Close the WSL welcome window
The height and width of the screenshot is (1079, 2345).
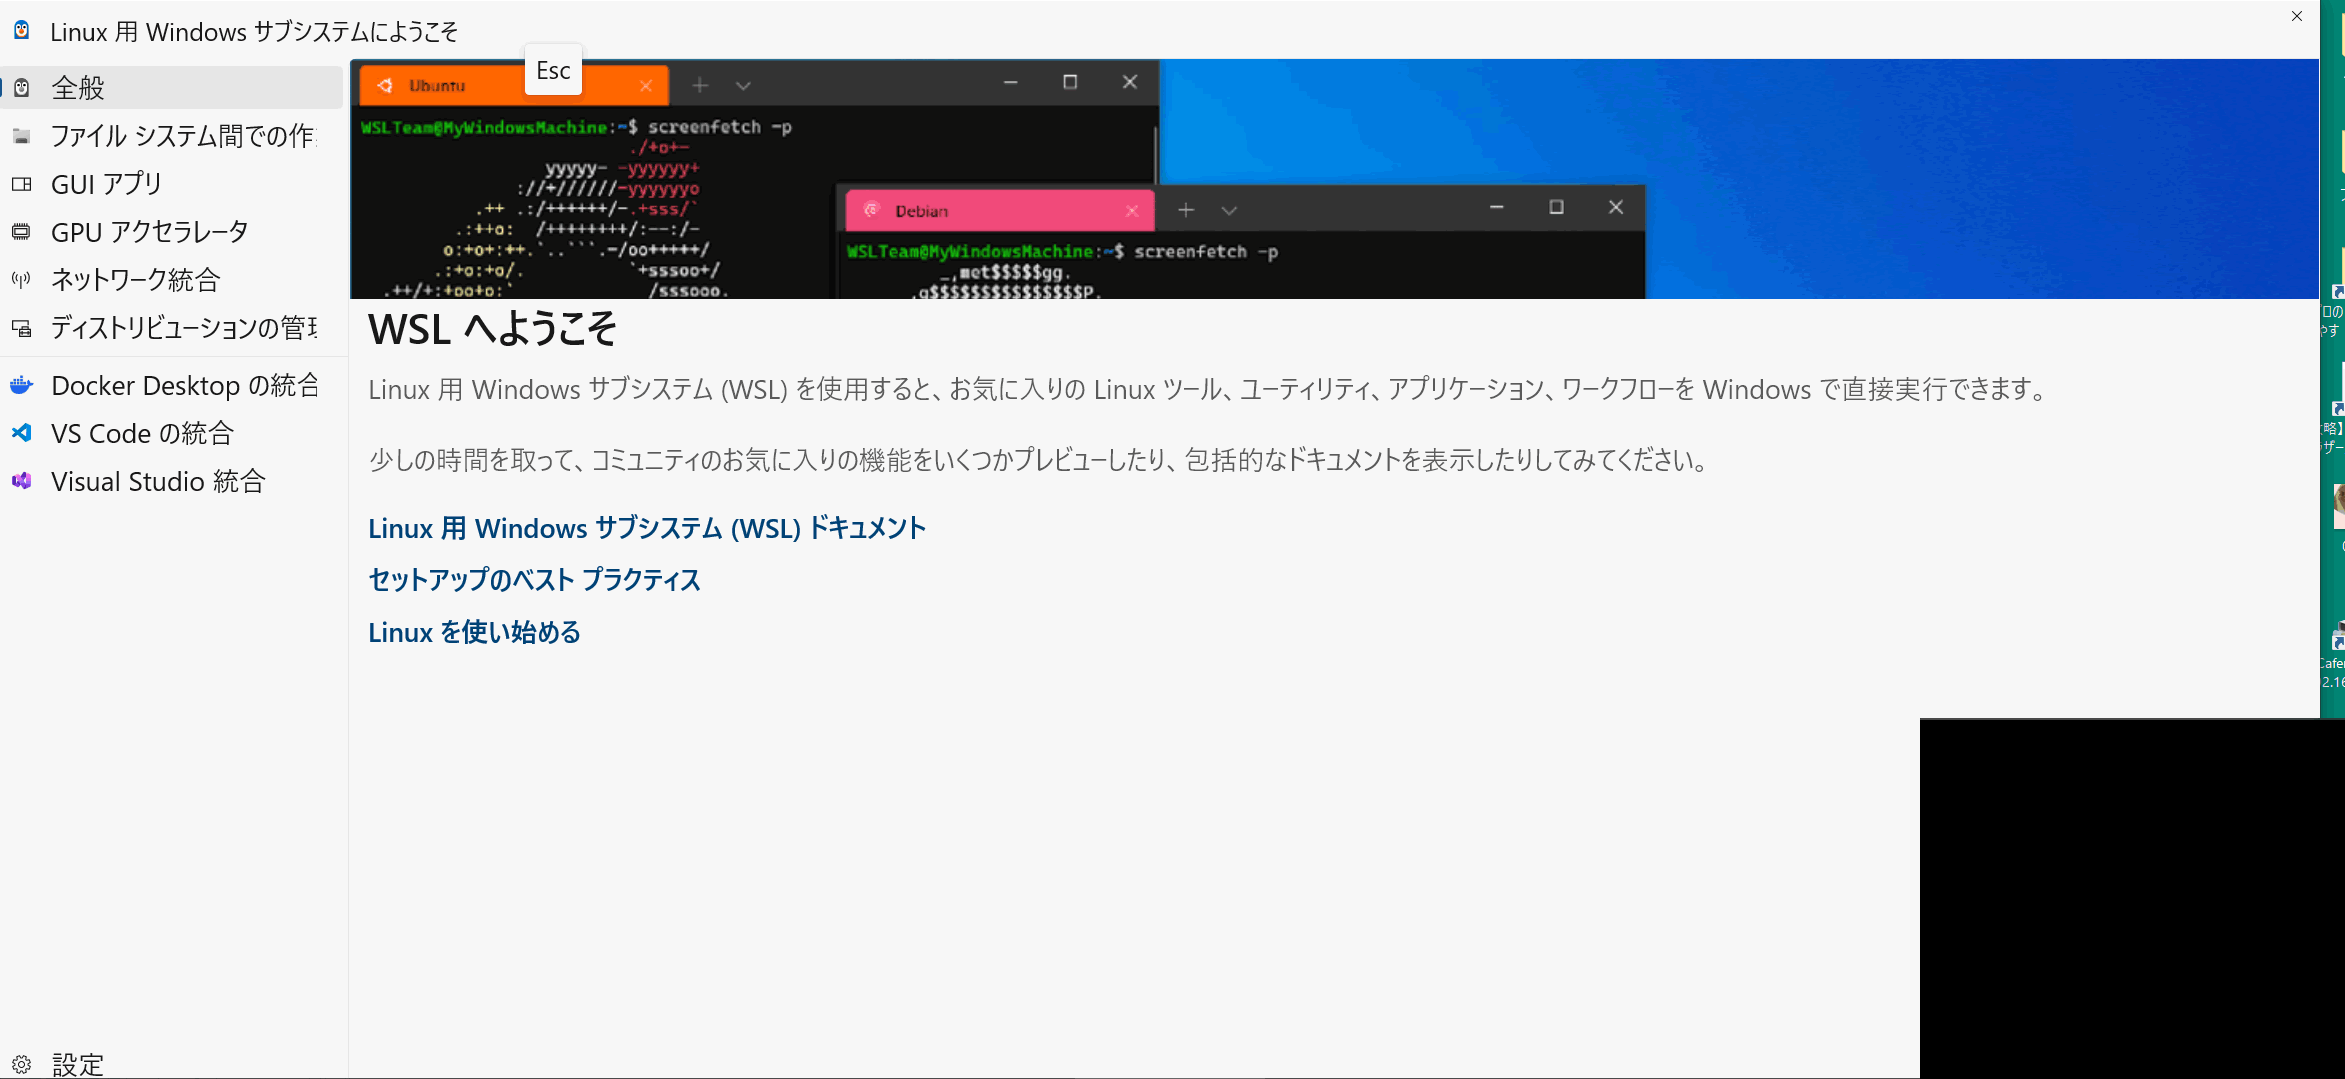[x=2297, y=16]
